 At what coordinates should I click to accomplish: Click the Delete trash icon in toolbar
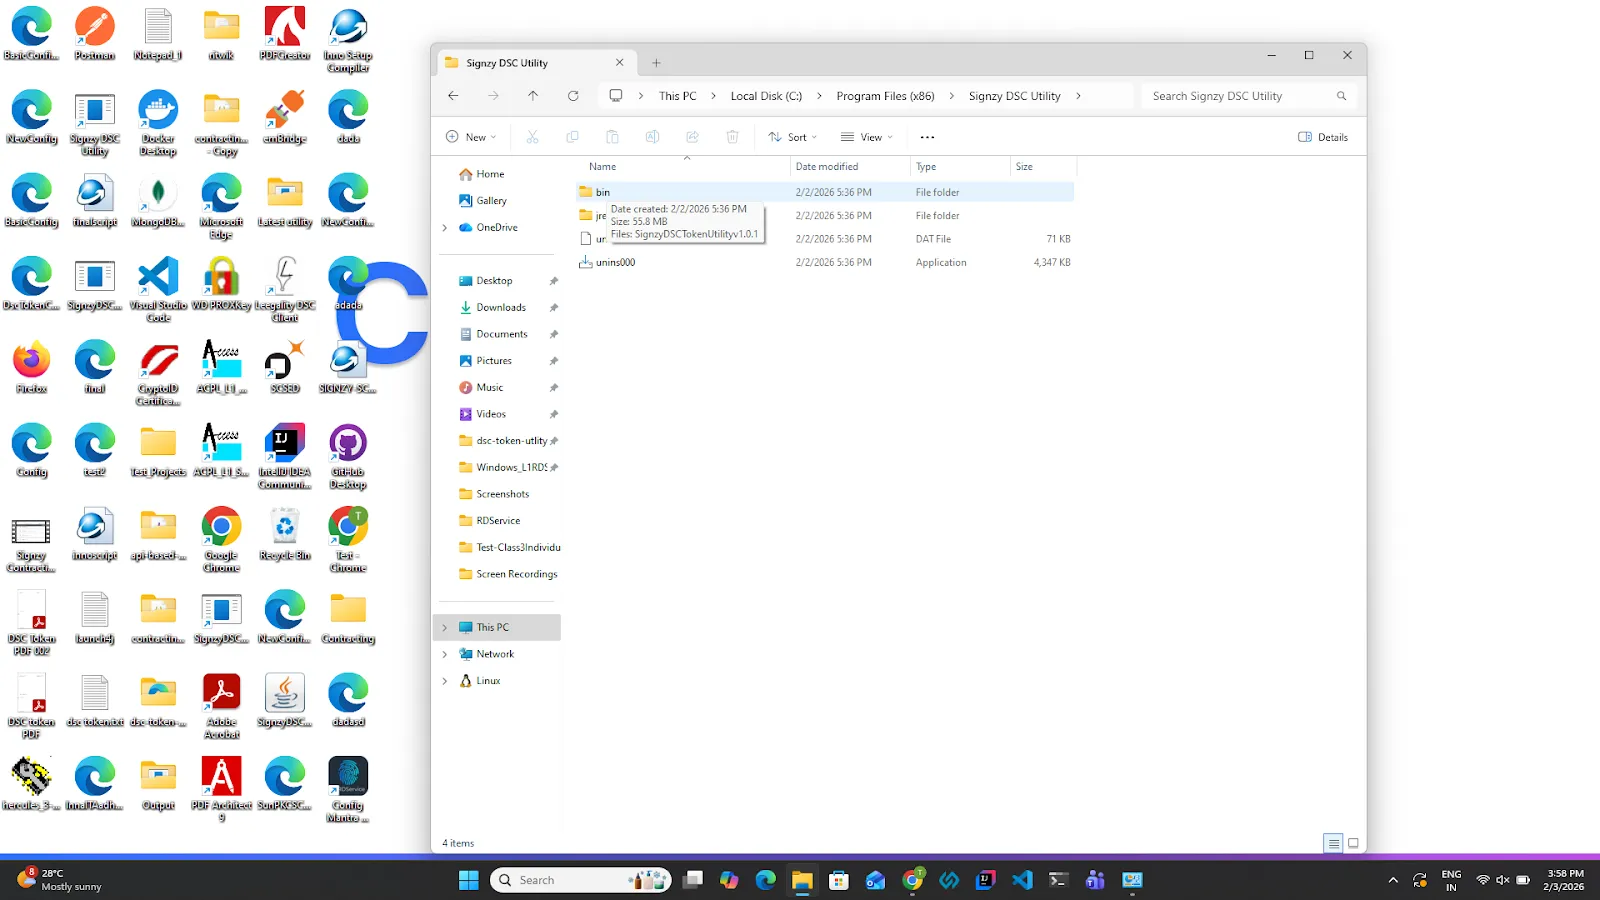click(732, 137)
